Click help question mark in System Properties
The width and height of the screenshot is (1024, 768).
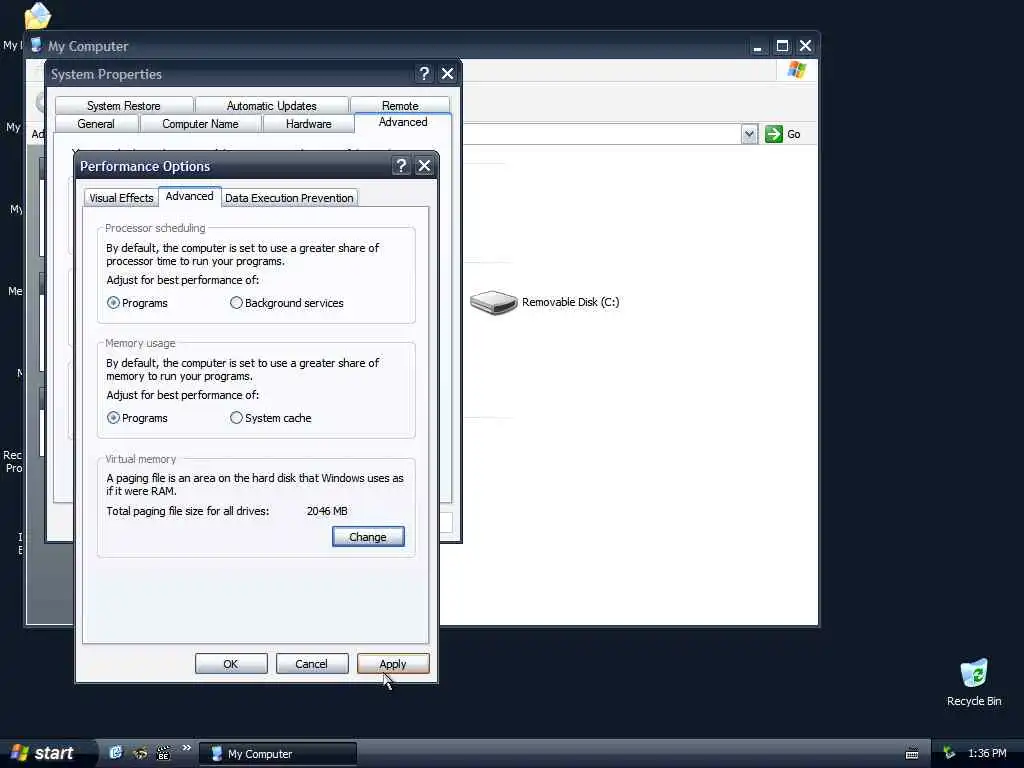click(424, 74)
